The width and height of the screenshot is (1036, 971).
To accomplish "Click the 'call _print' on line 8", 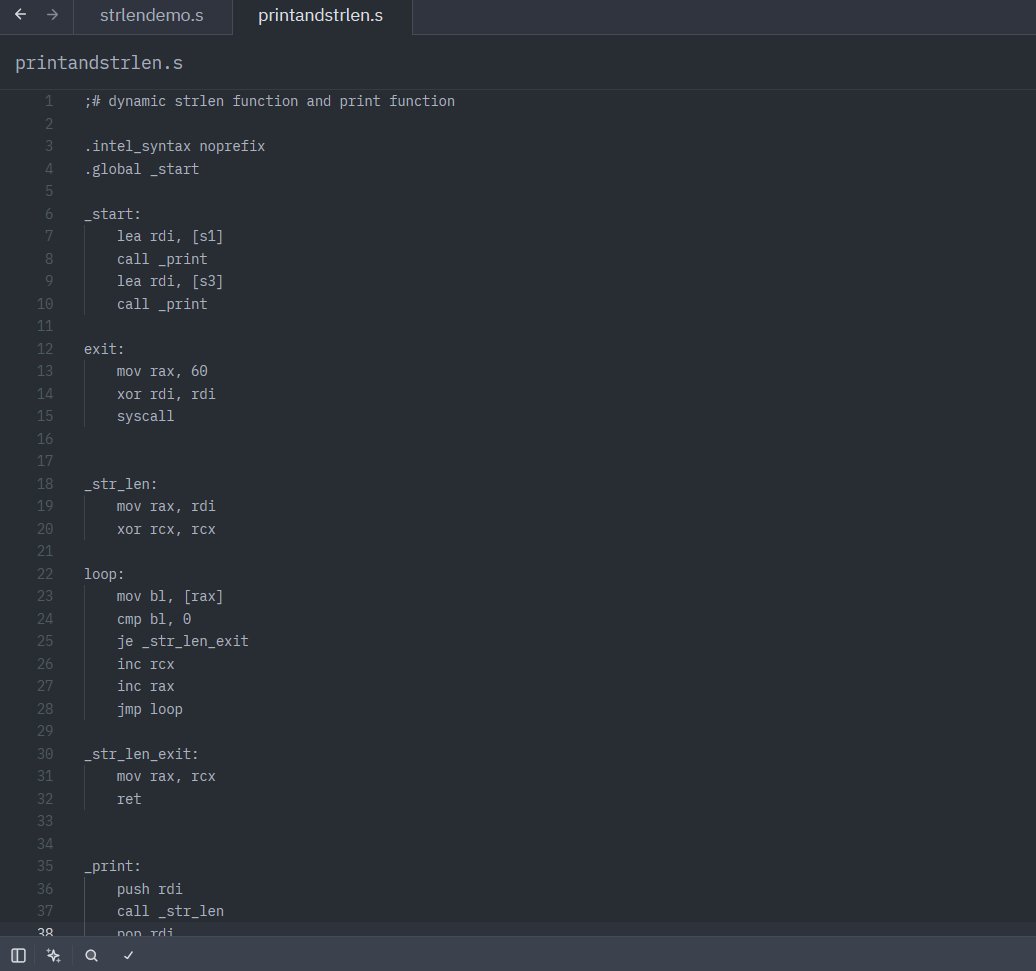I will (162, 259).
